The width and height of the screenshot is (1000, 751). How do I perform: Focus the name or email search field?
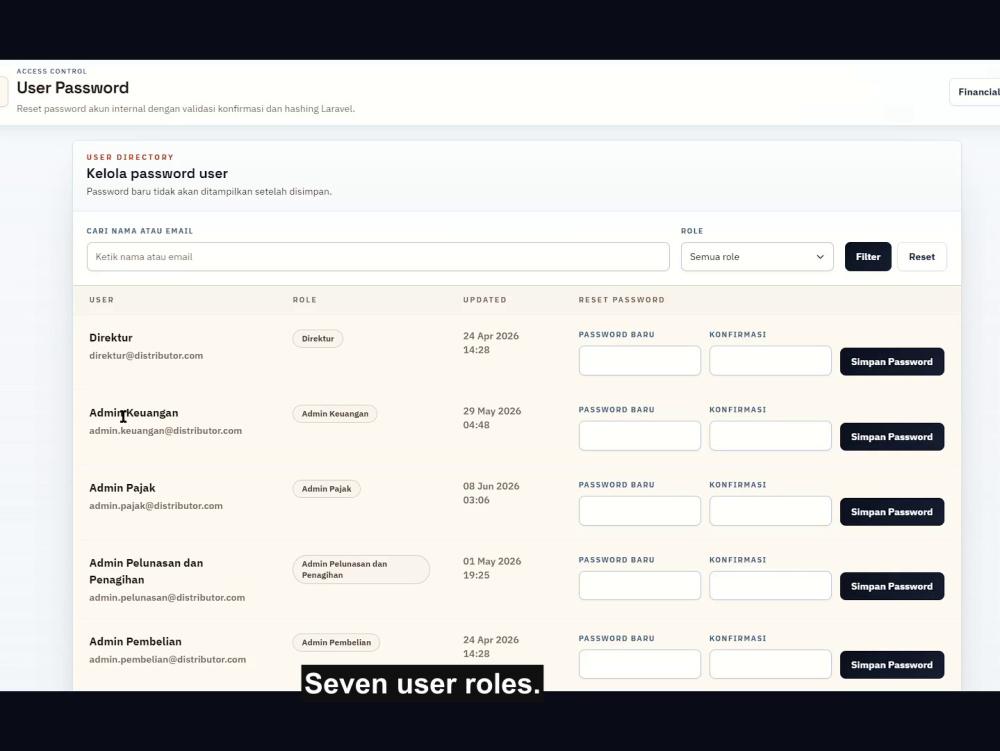point(378,256)
